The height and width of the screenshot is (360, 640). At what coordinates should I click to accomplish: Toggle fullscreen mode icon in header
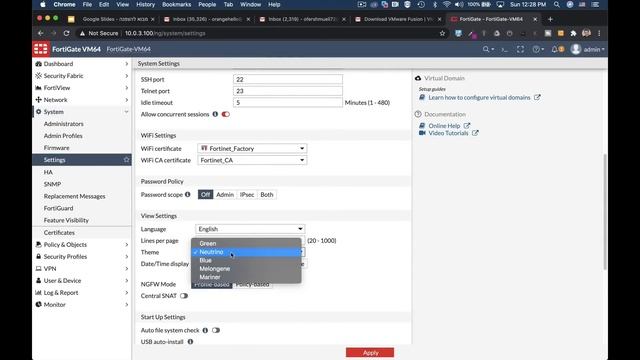point(520,49)
